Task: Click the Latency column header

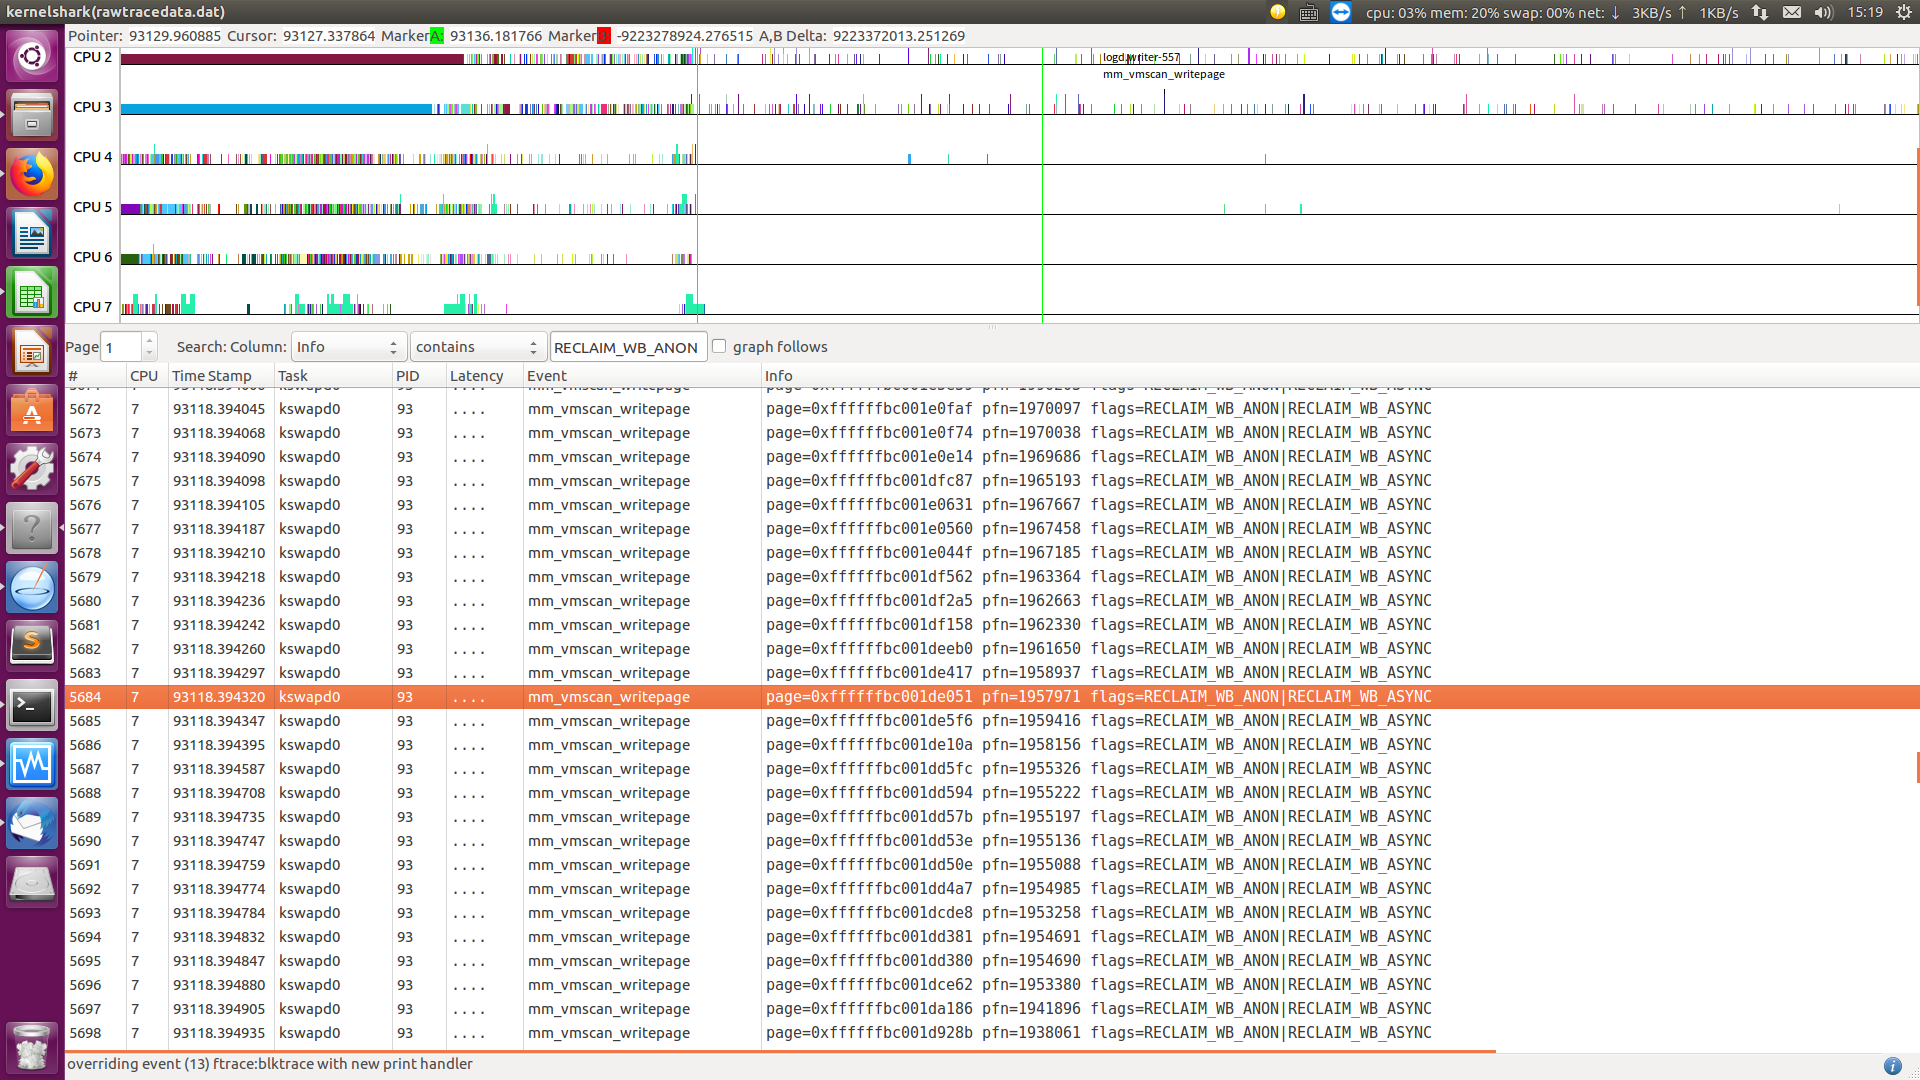Action: pyautogui.click(x=476, y=376)
